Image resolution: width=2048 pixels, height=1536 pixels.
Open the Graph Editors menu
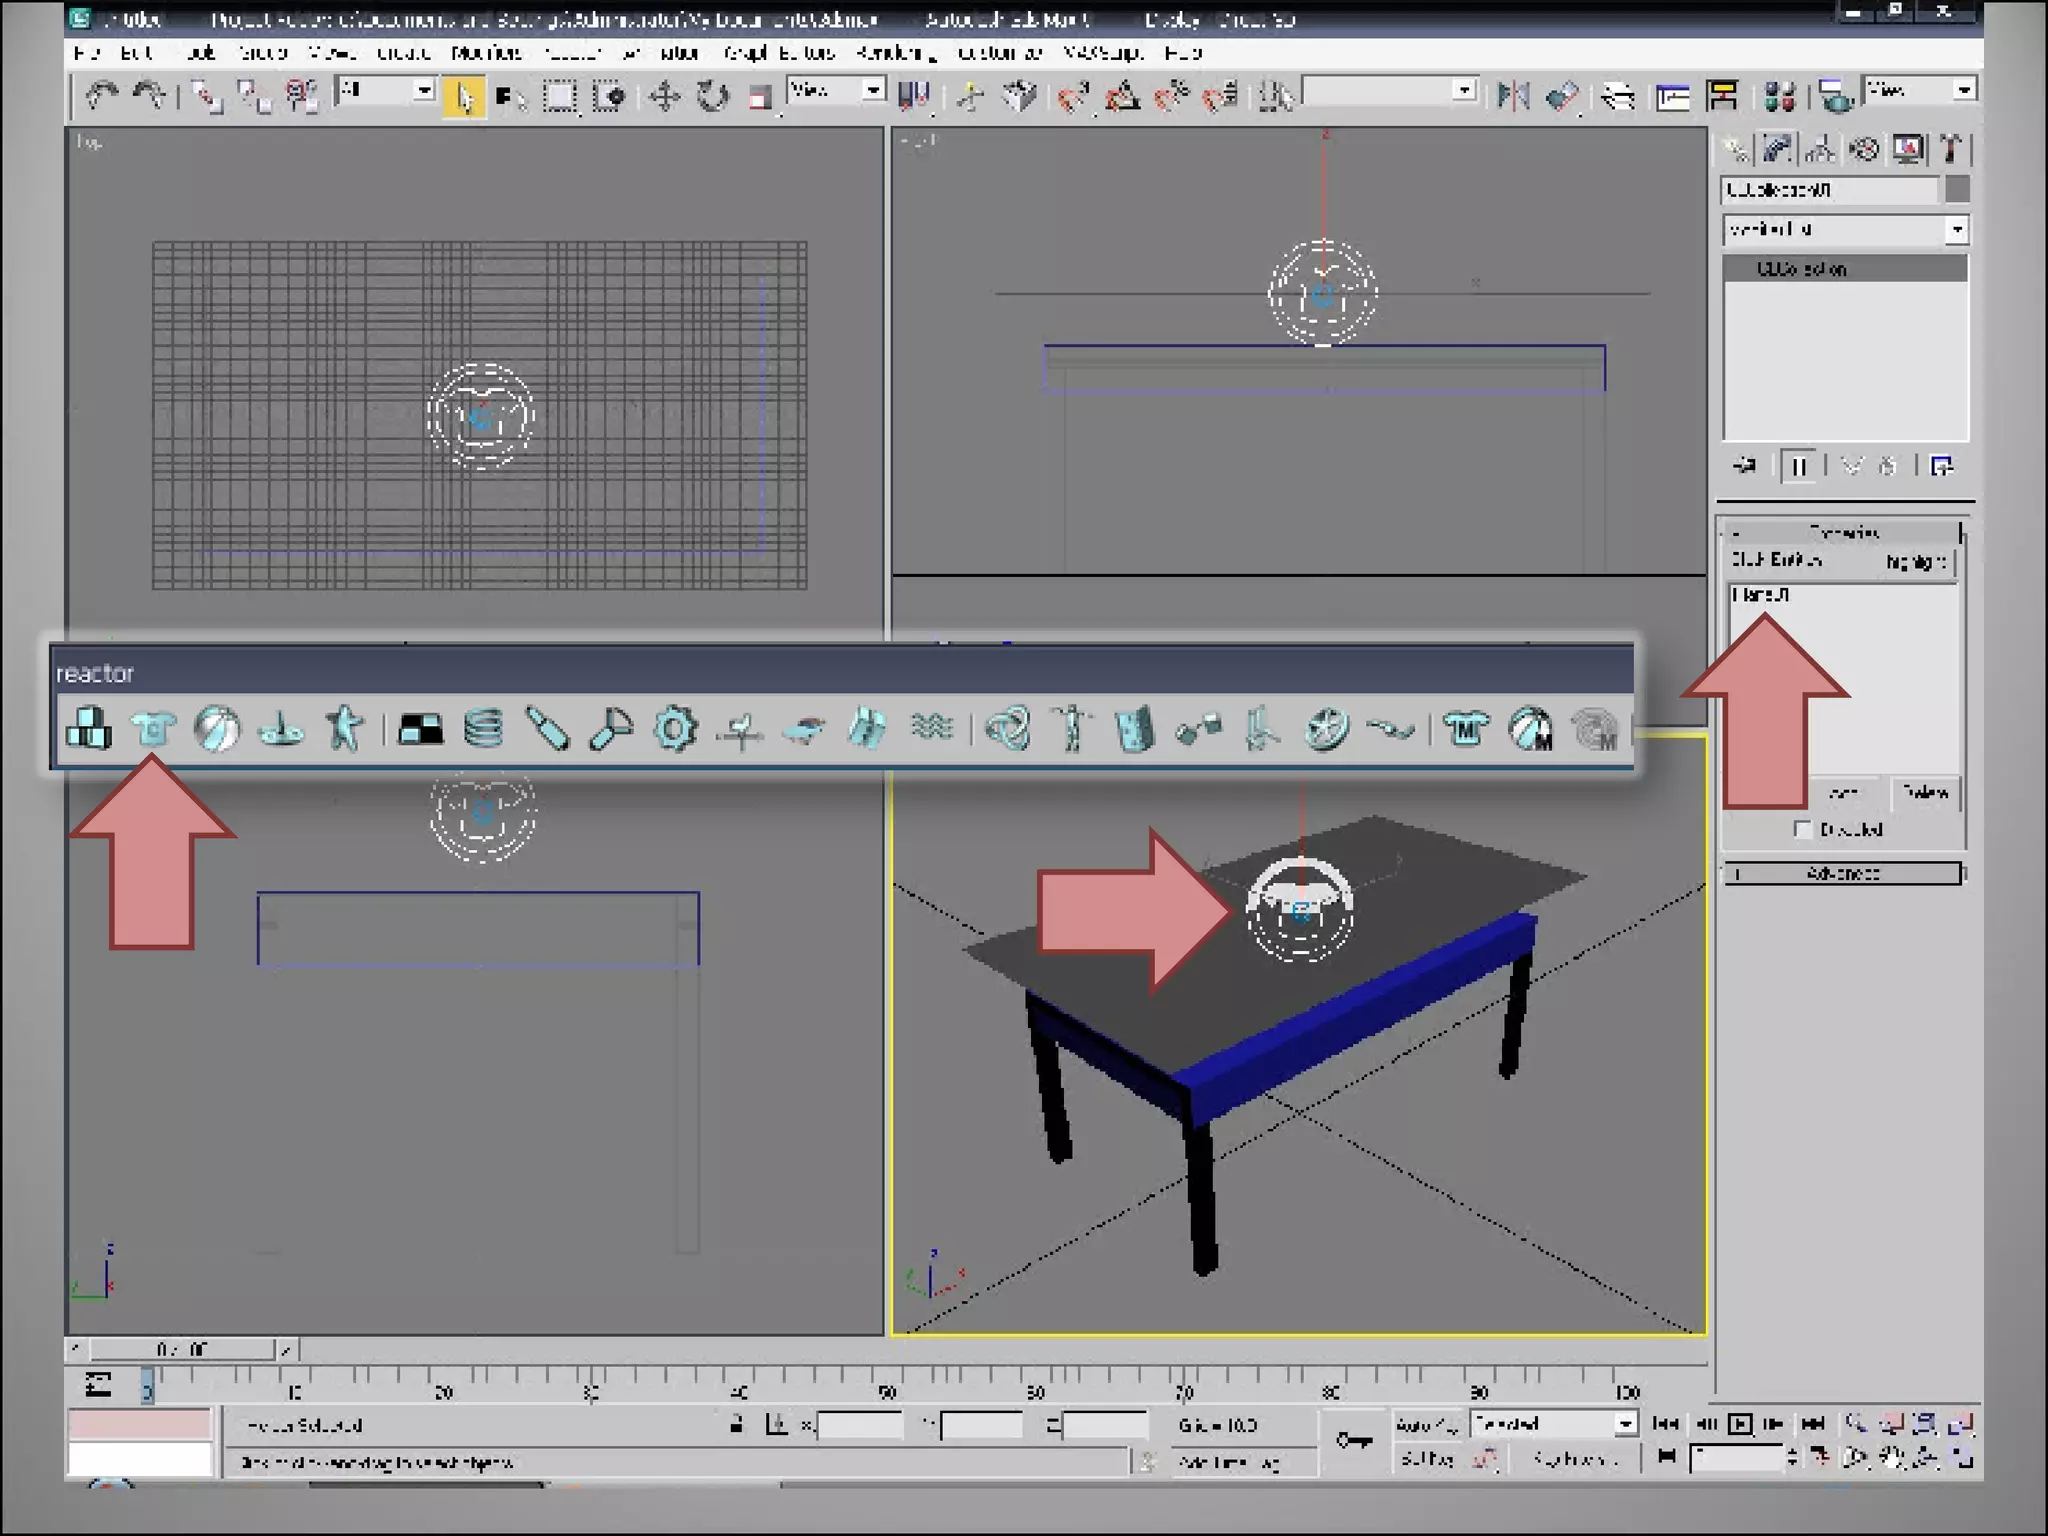(779, 53)
